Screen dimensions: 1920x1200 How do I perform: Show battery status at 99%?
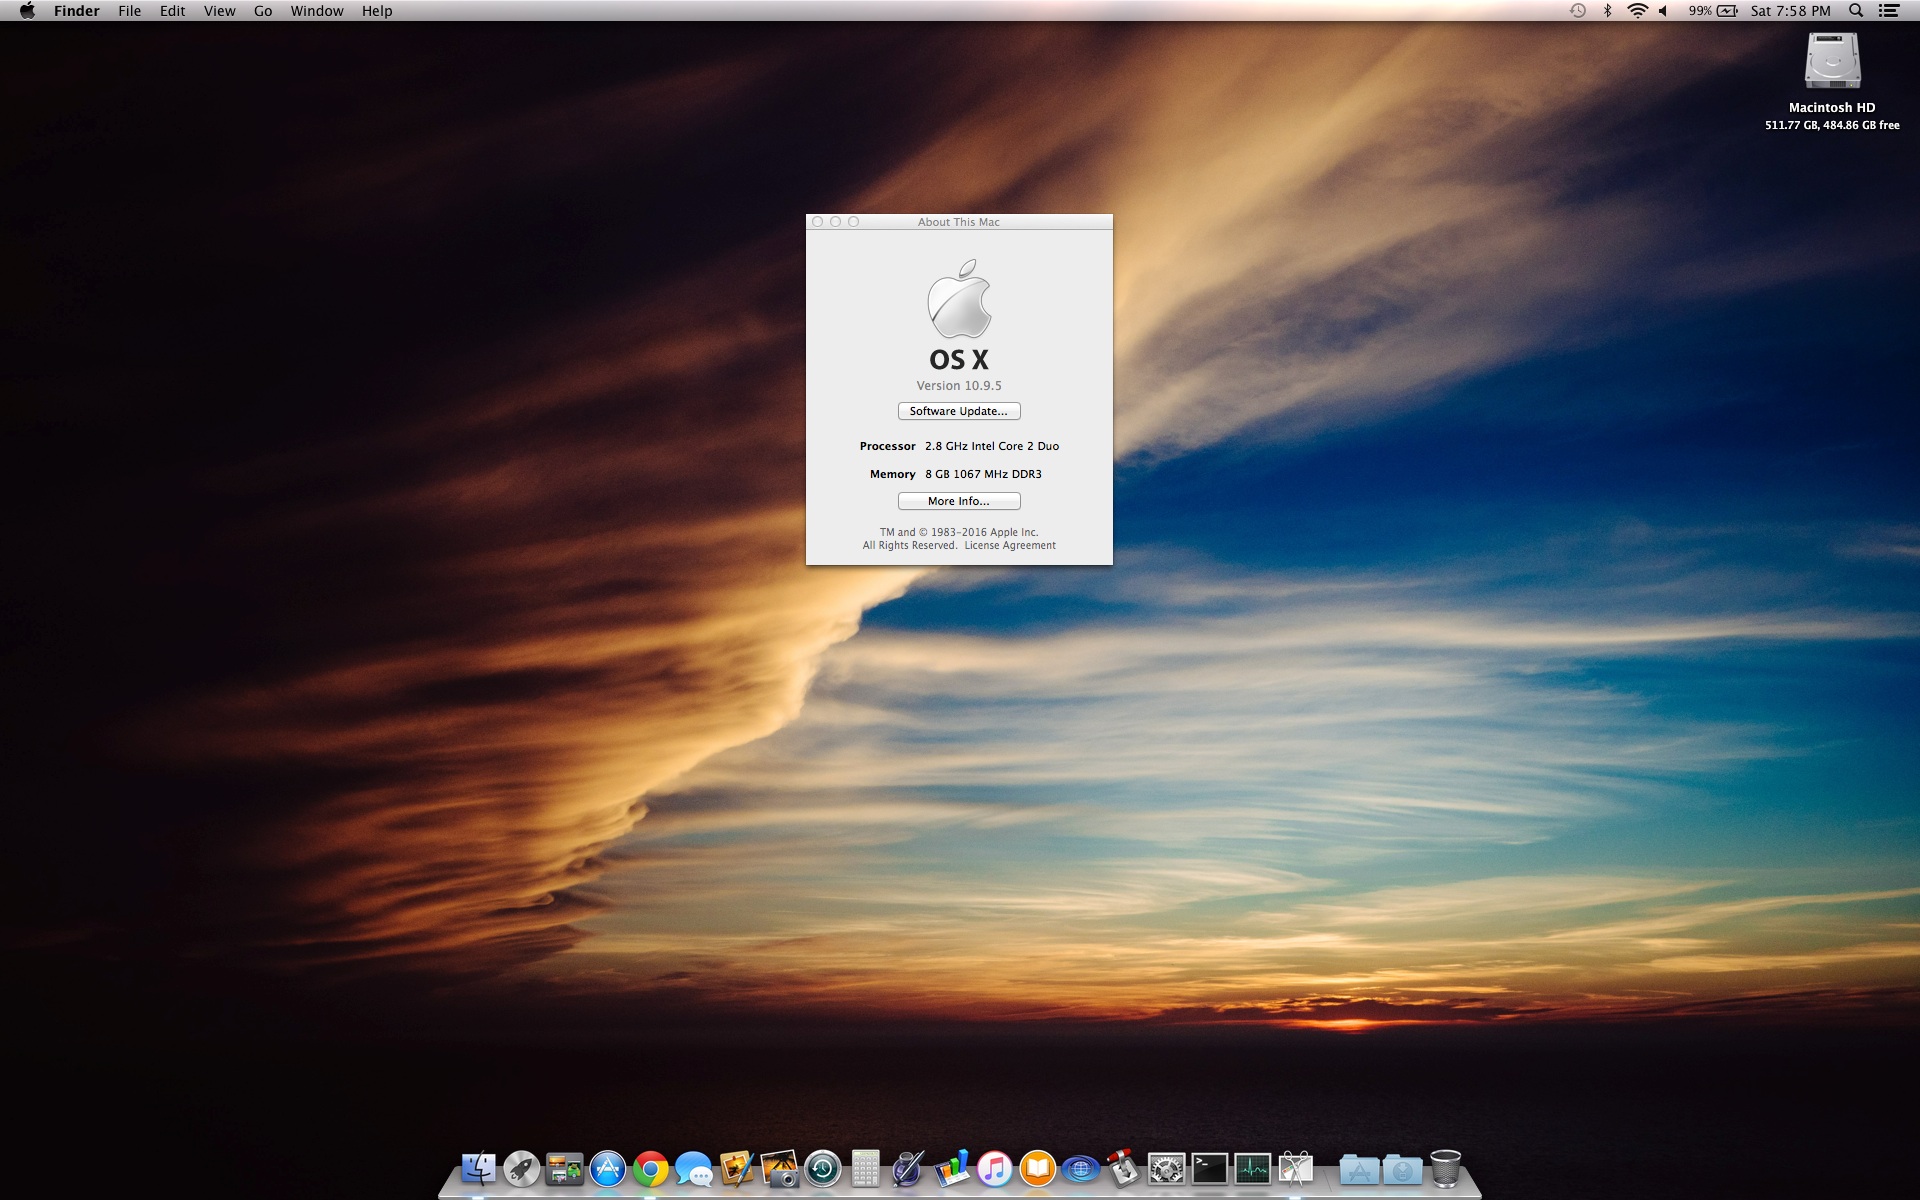point(1713,11)
